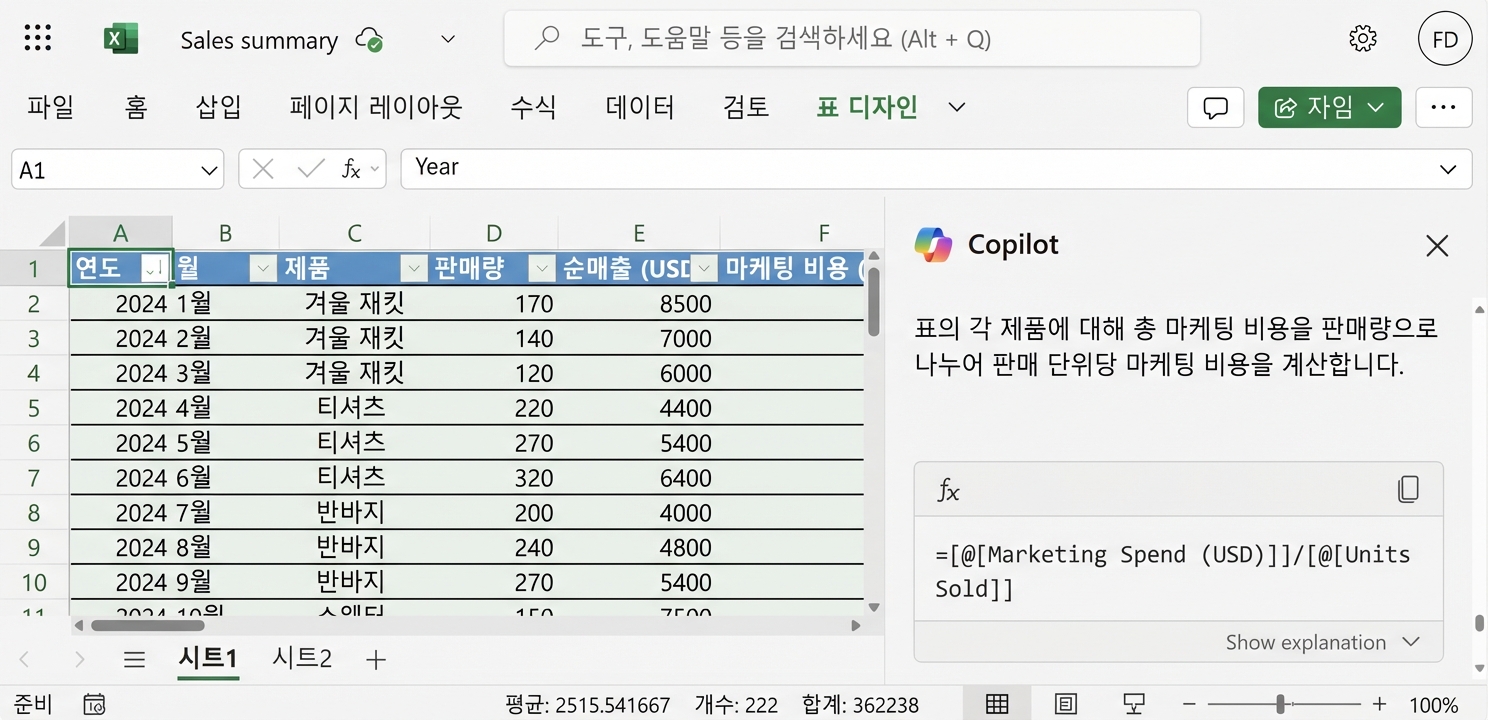Go to previous sheet arrow
The height and width of the screenshot is (720, 1488).
pos(25,660)
